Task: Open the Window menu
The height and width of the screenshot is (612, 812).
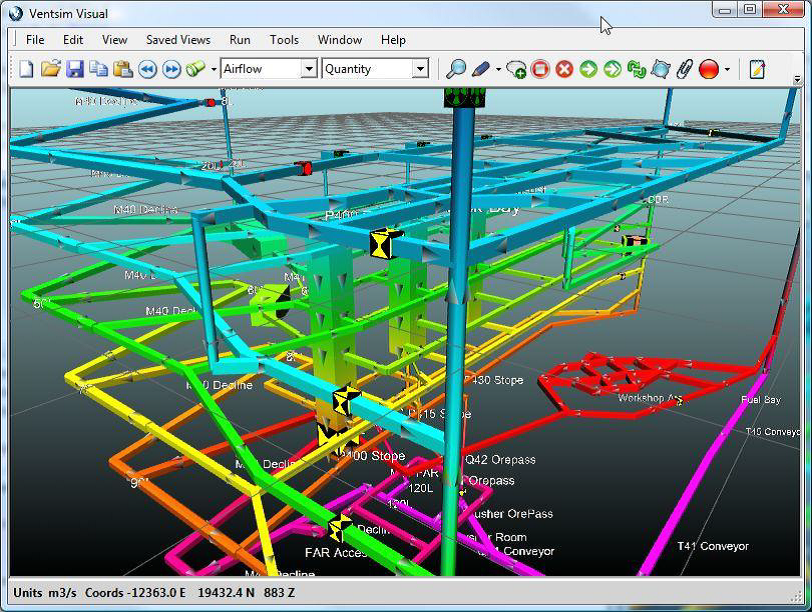Action: click(340, 40)
